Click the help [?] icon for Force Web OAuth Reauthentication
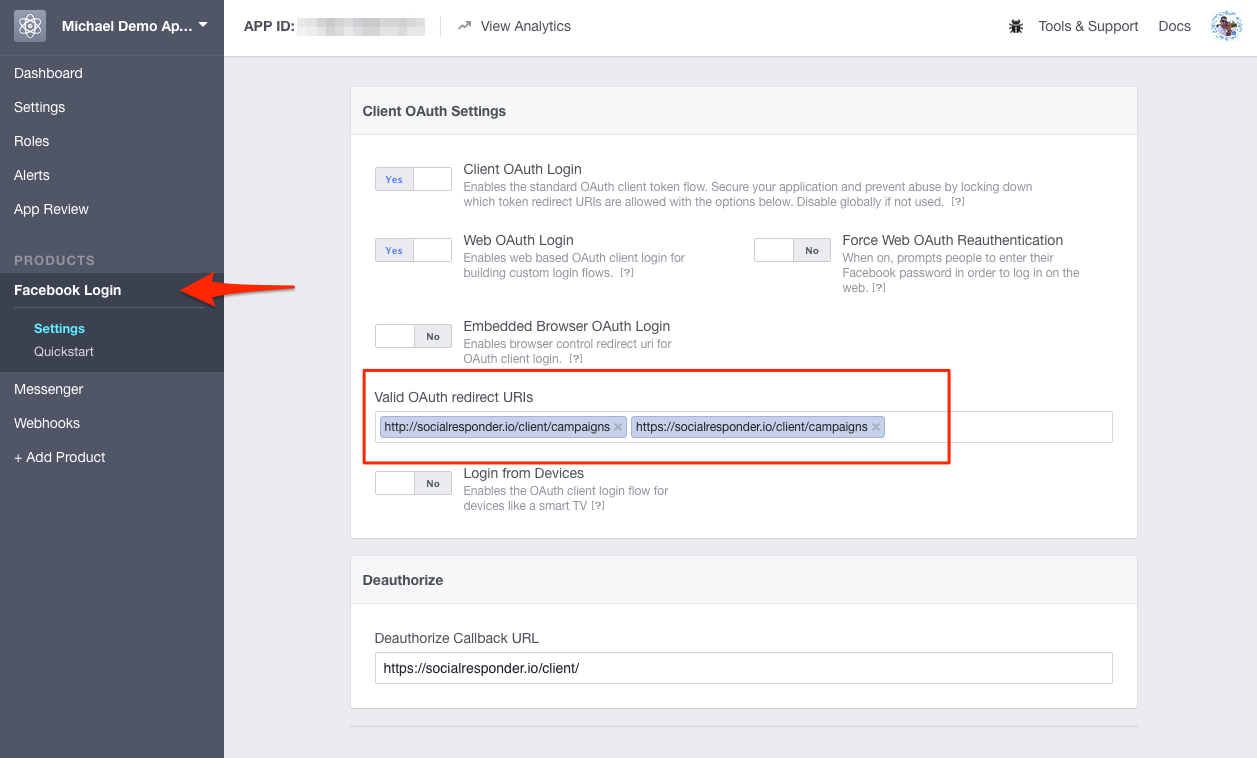Screen dimensions: 1257x758 [x=879, y=288]
